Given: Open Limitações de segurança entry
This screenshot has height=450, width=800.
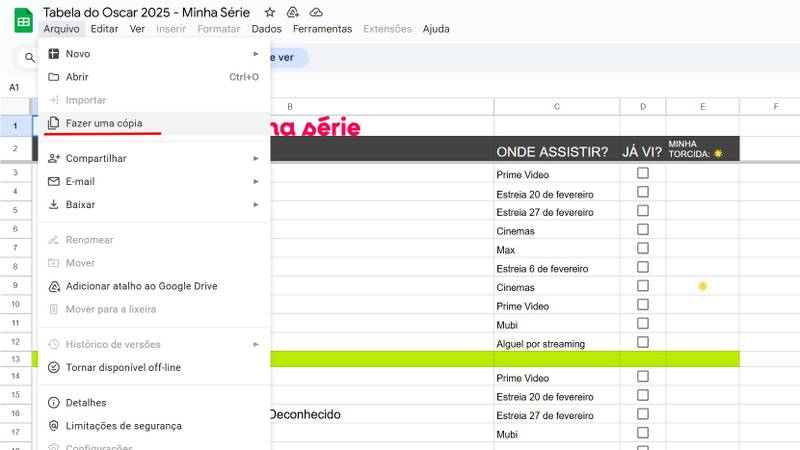Looking at the screenshot, I should point(154,426).
